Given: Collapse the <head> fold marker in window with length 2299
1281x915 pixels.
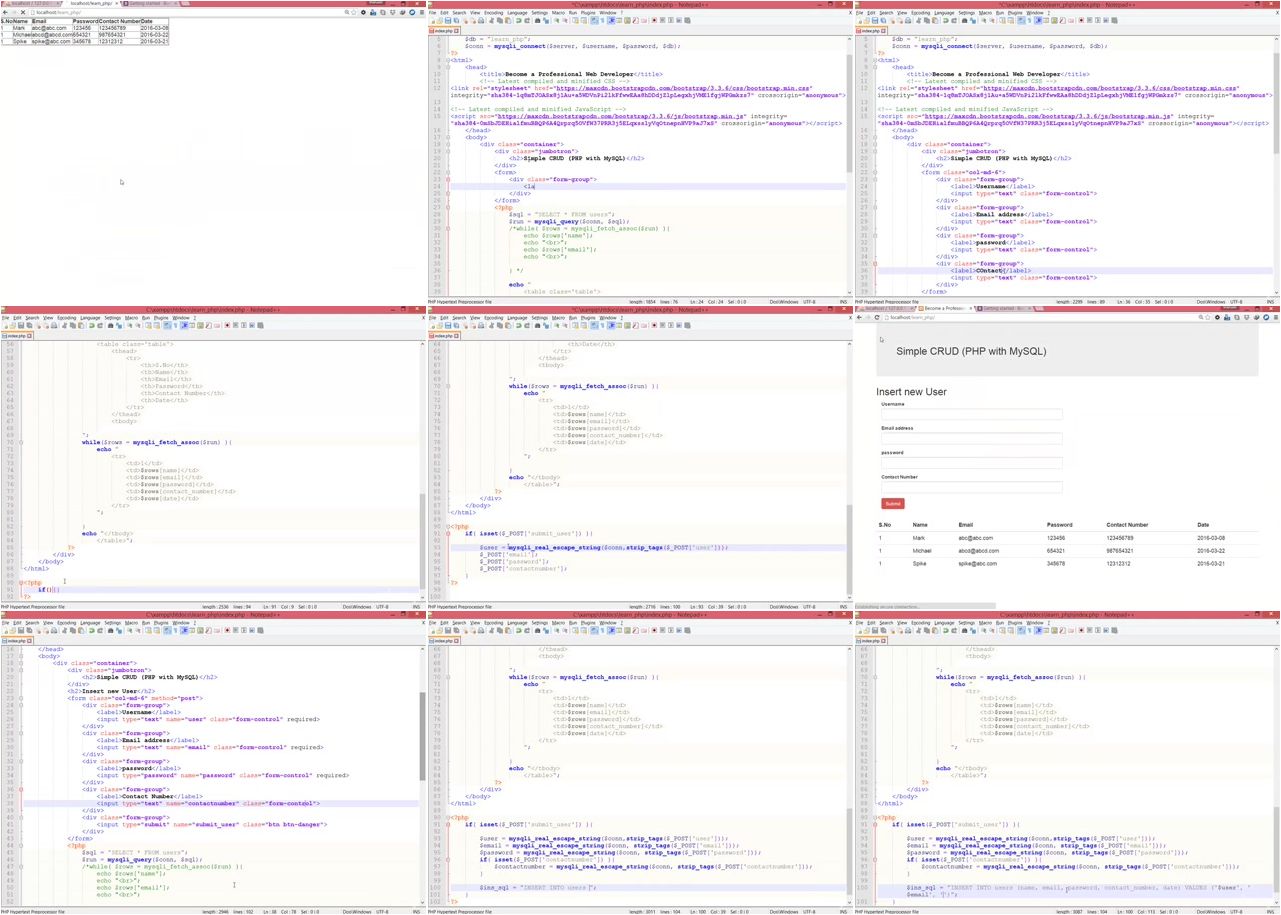Looking at the screenshot, I should coord(875,67).
